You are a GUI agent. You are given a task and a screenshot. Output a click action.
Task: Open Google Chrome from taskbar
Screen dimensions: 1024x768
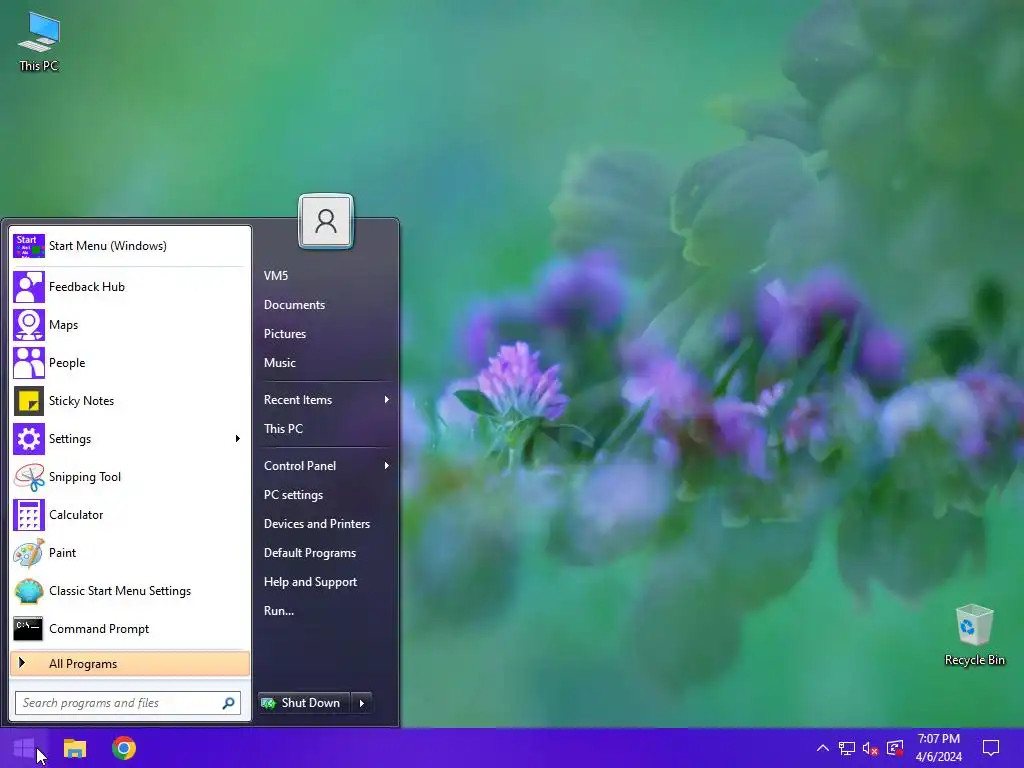click(x=124, y=748)
